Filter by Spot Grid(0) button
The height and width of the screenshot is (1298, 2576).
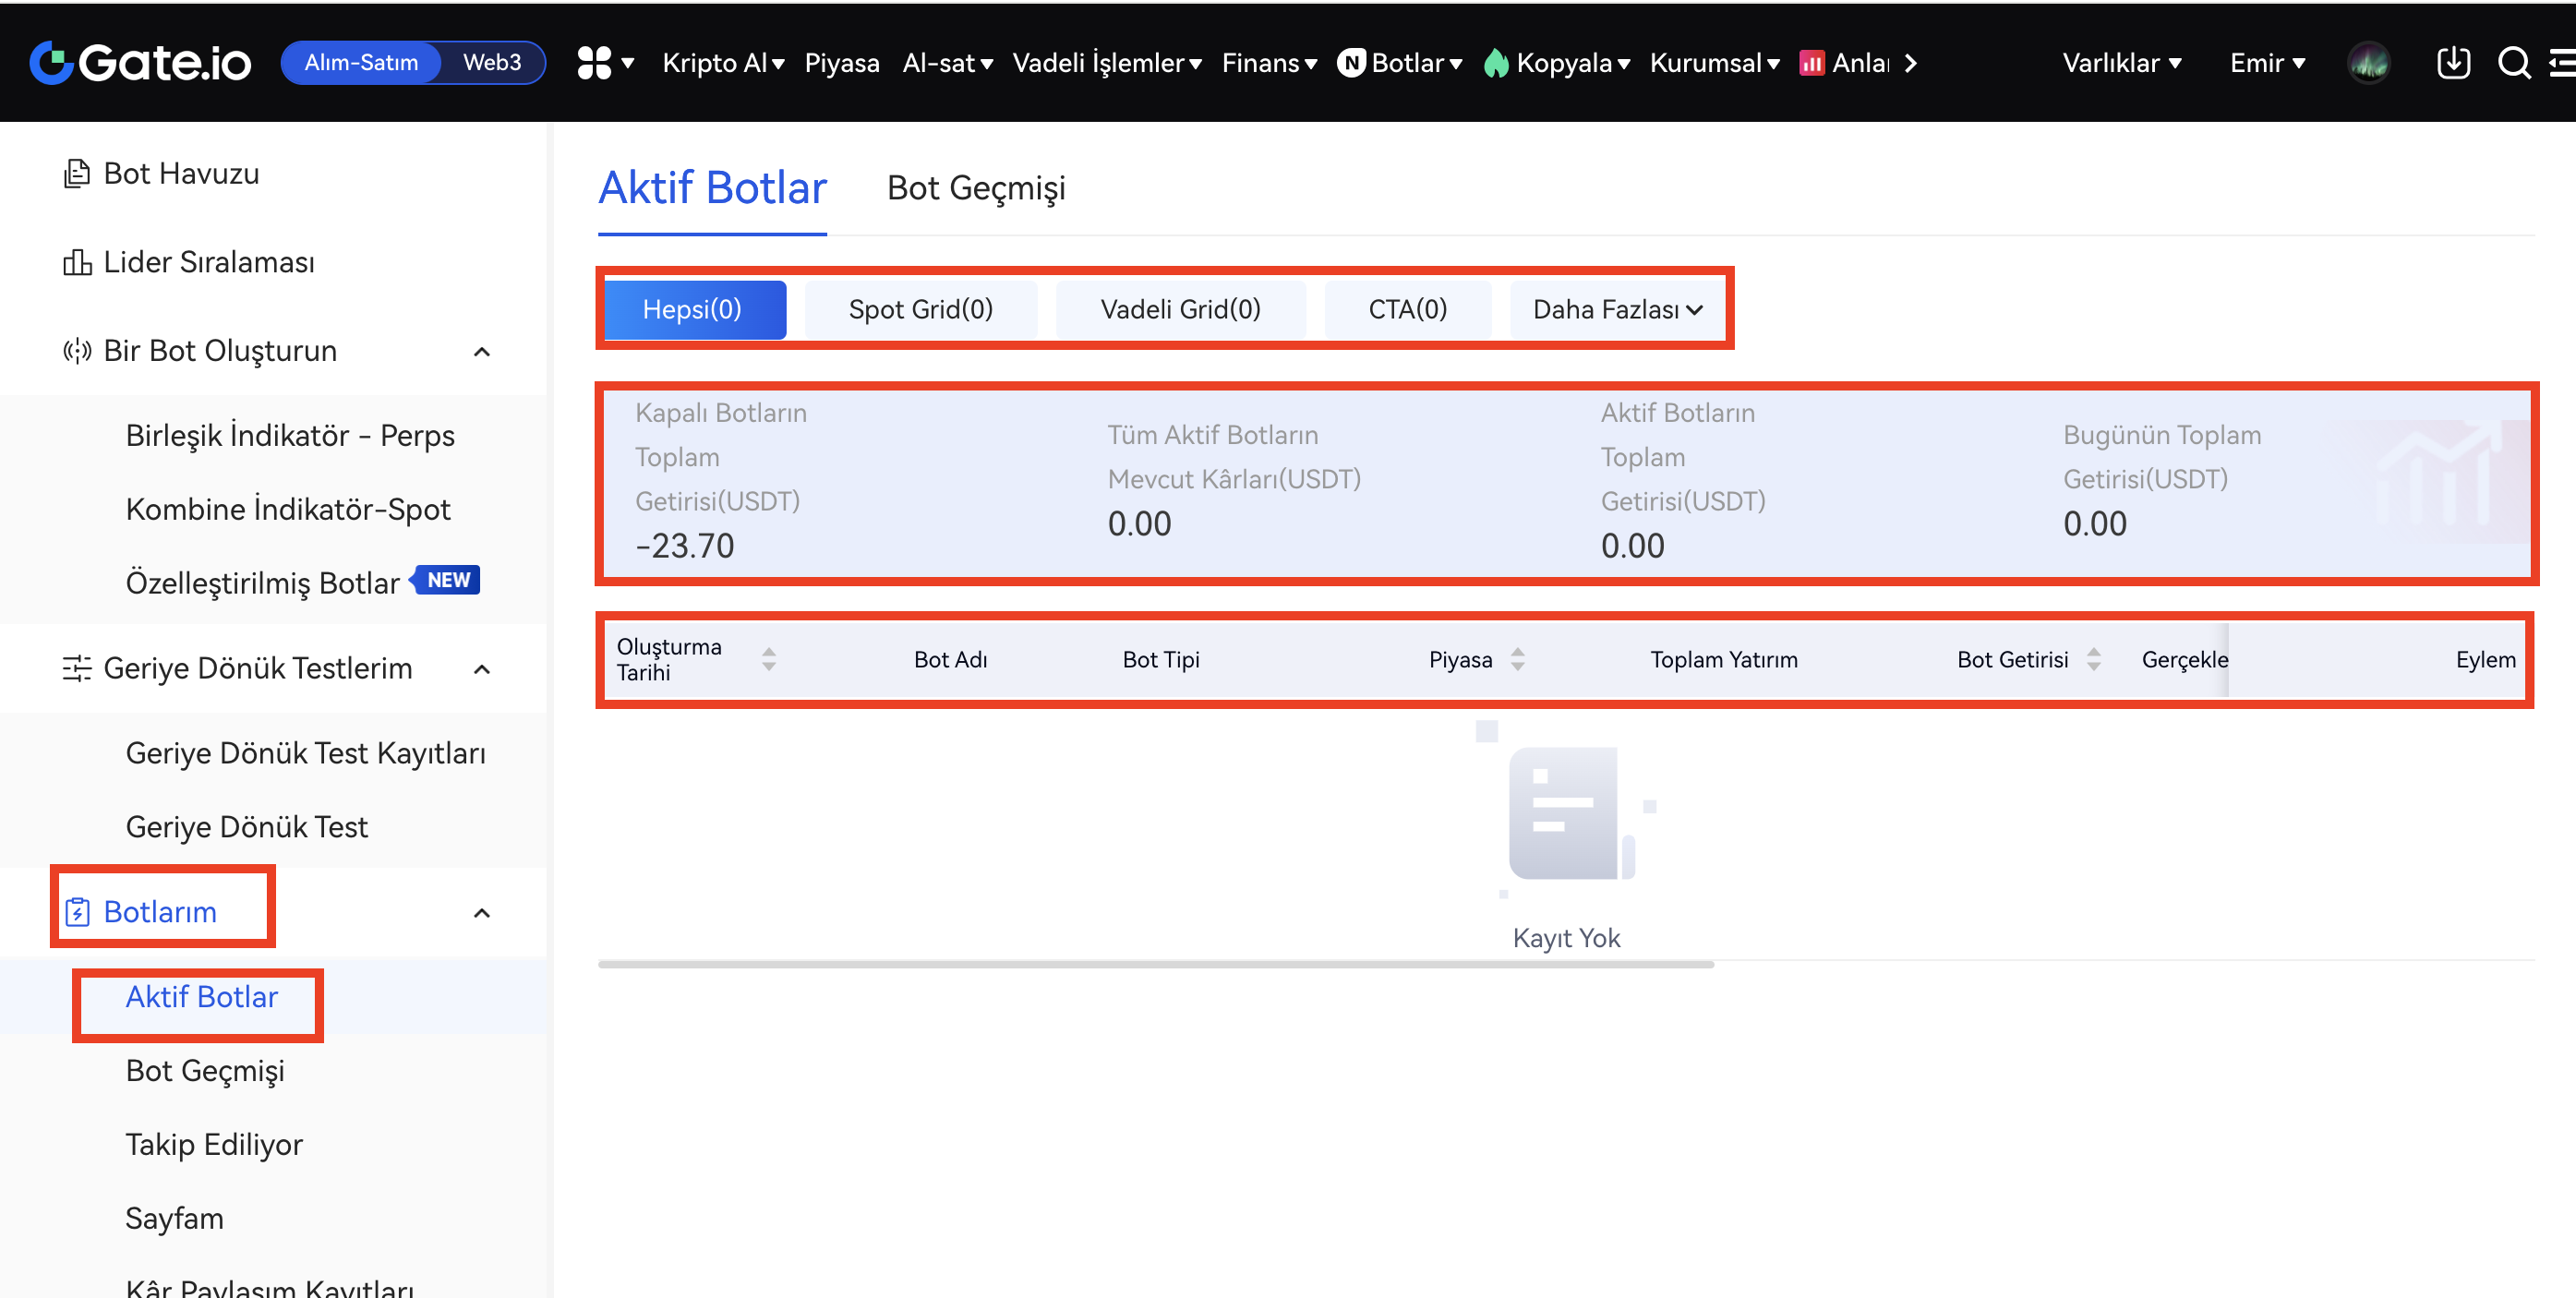(x=920, y=310)
